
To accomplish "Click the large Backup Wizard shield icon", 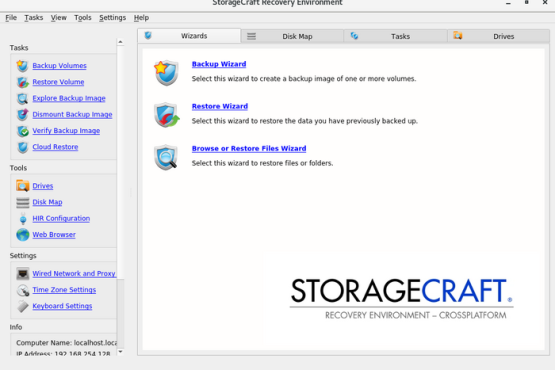I will (166, 73).
